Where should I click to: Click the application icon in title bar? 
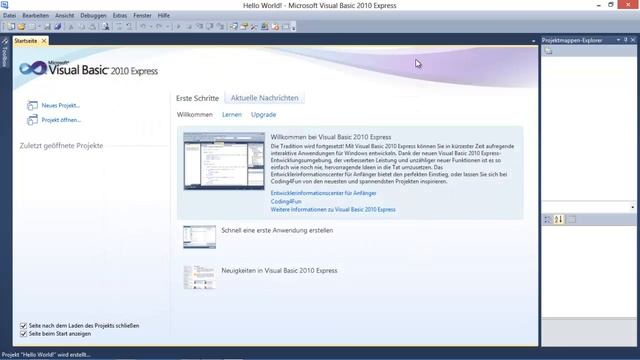pos(4,5)
